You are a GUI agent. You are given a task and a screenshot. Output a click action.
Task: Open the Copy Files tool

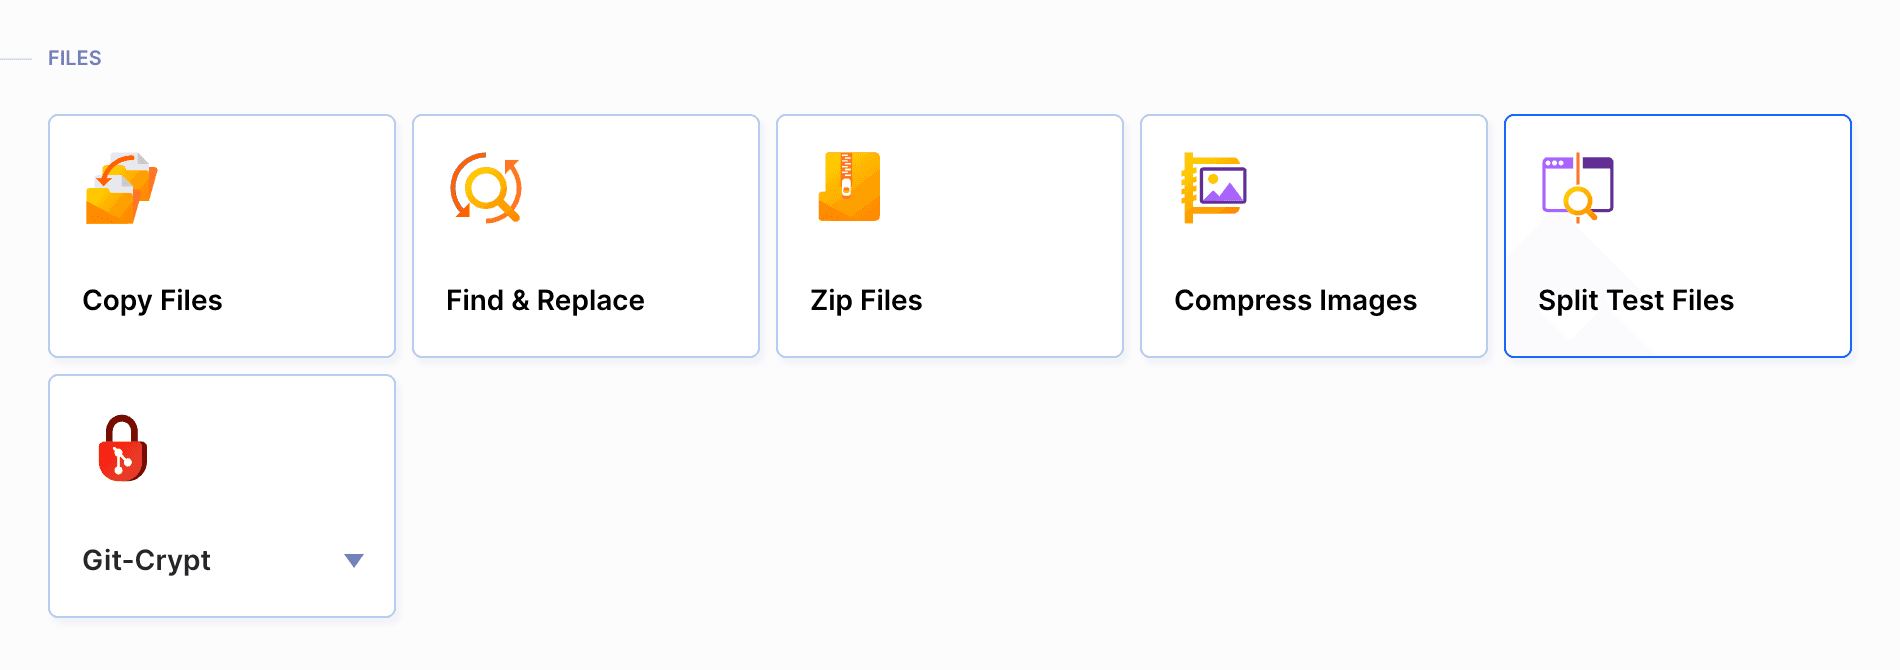pyautogui.click(x=221, y=236)
